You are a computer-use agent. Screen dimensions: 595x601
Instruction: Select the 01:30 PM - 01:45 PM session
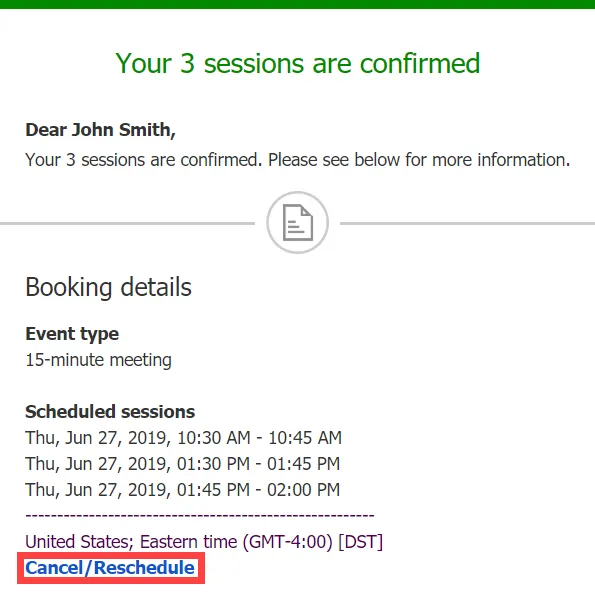(182, 464)
